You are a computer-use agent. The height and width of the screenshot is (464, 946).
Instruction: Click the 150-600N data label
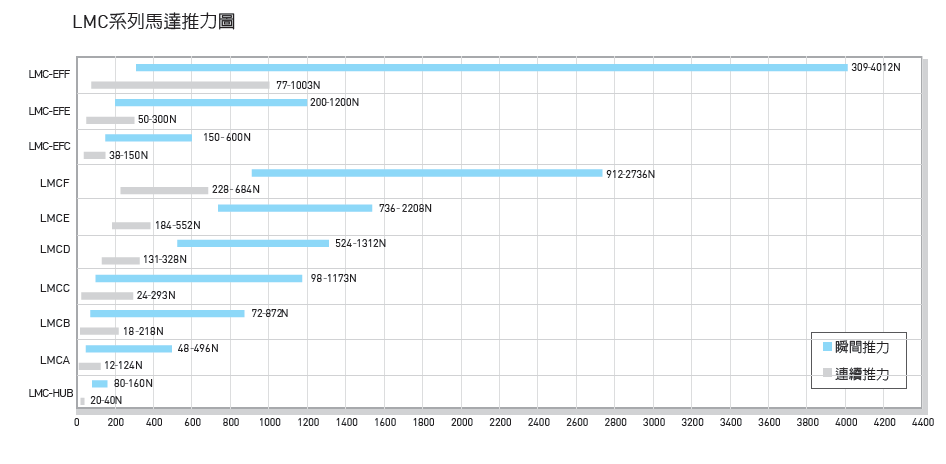(226, 137)
